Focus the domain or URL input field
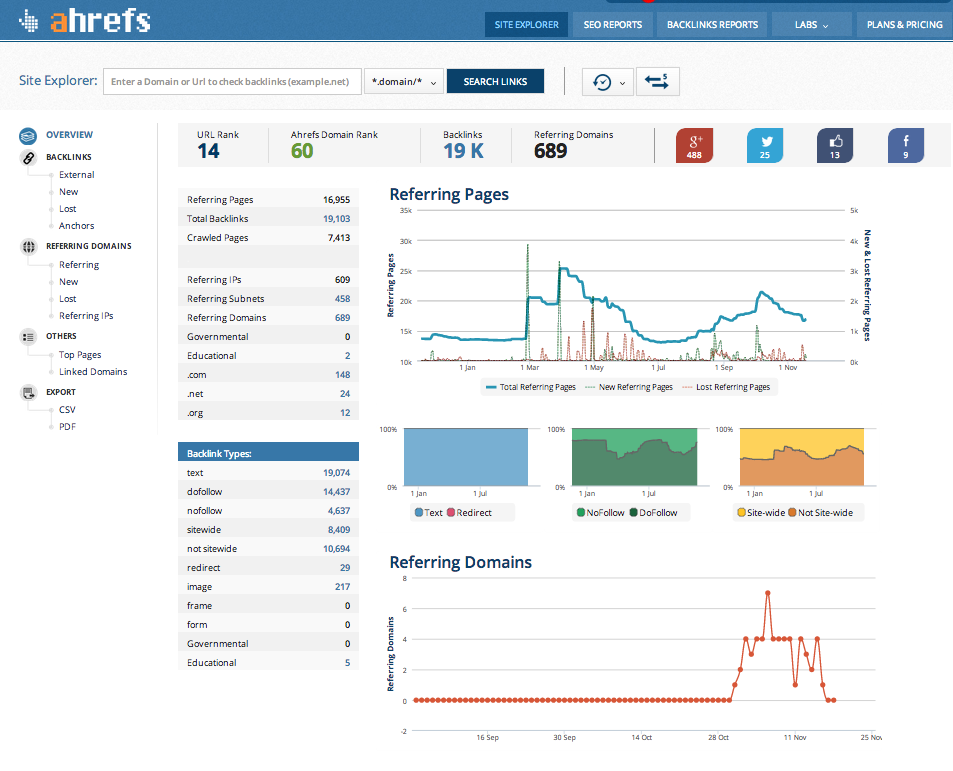This screenshot has height=771, width=953. [233, 81]
